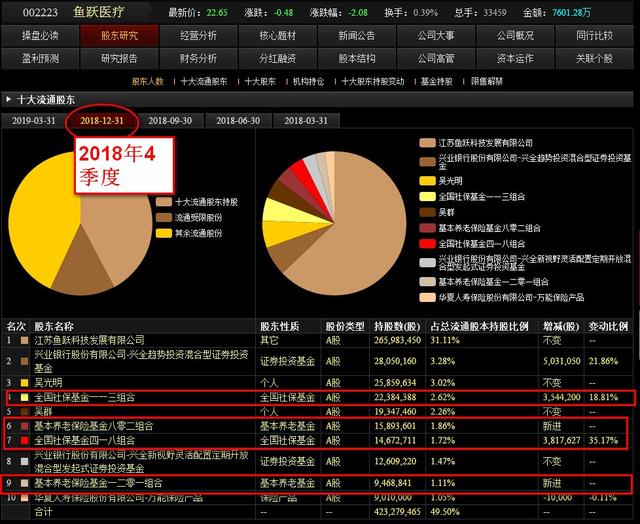This screenshot has height=524, width=640.
Task: Click 基本养老保险基金八零二组合 legend swatch
Action: [x=427, y=228]
